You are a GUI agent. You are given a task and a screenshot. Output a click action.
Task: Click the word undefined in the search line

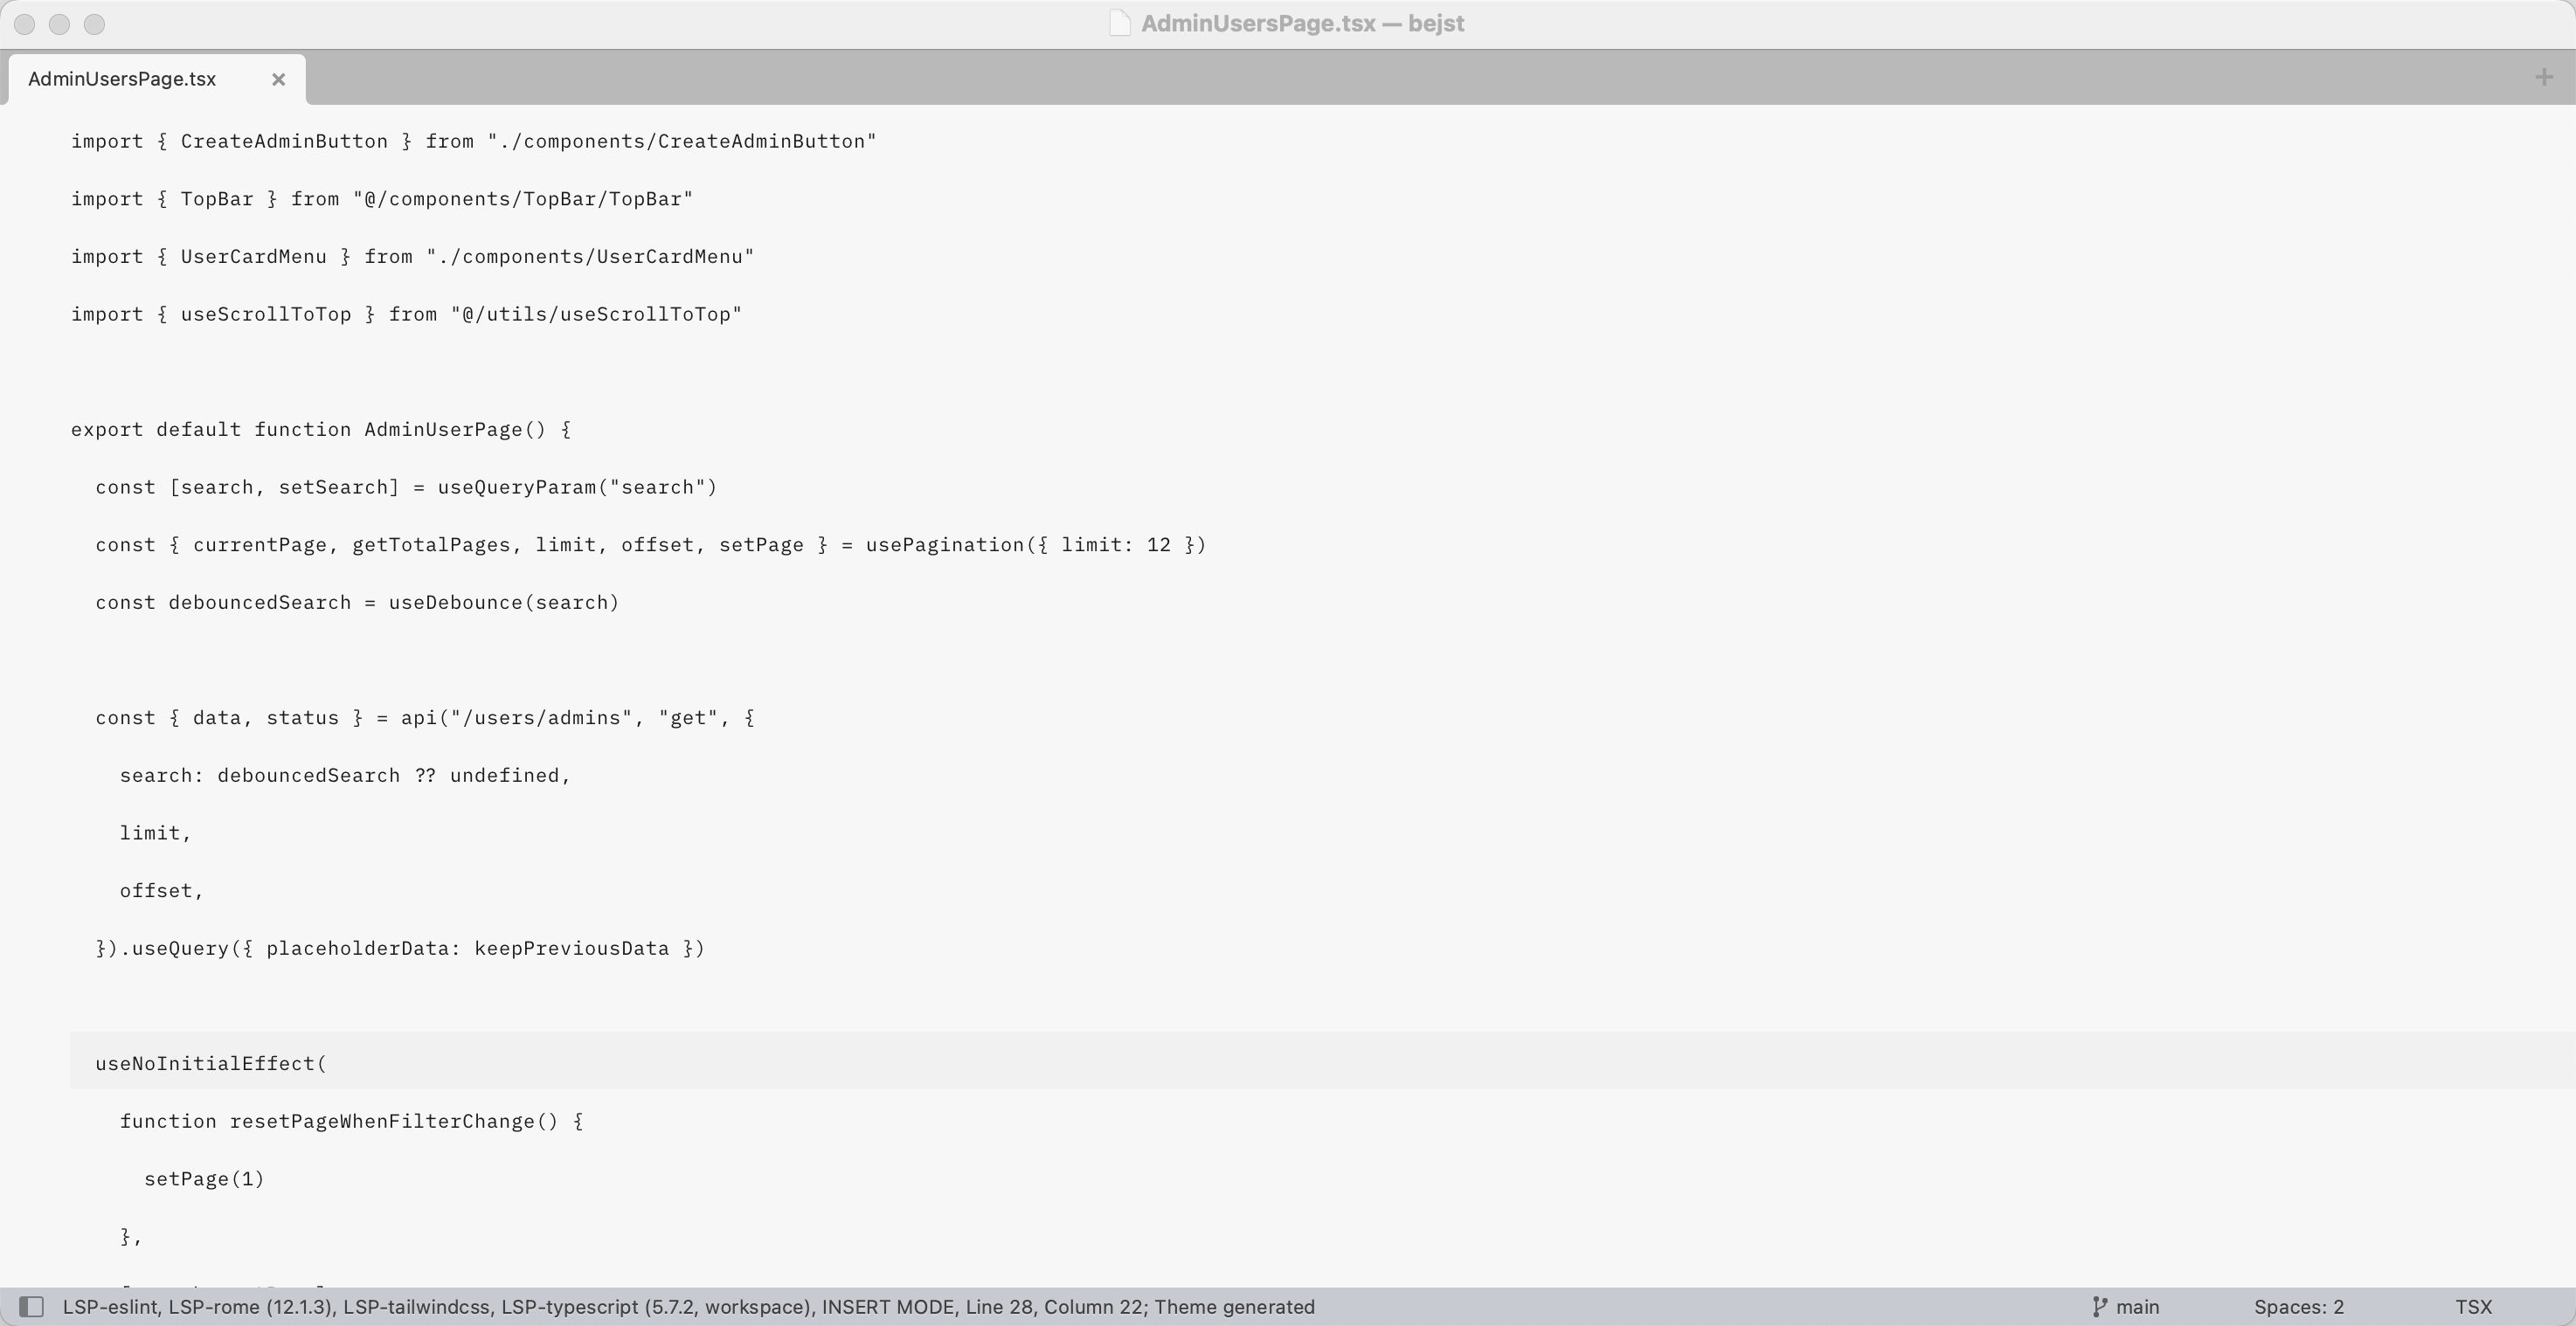pyautogui.click(x=504, y=776)
